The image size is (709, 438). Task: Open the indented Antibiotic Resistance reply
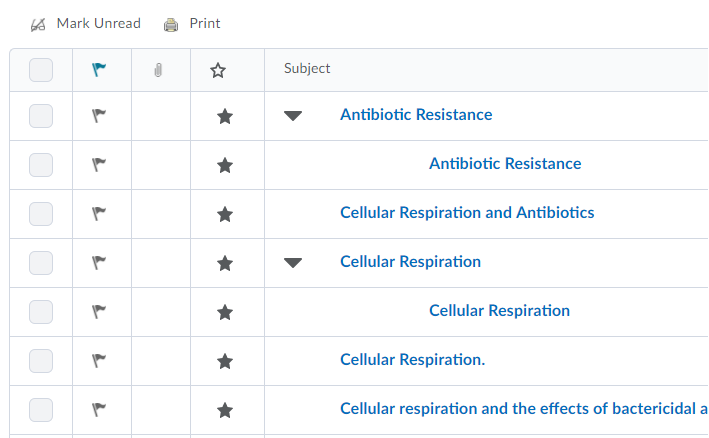[505, 164]
